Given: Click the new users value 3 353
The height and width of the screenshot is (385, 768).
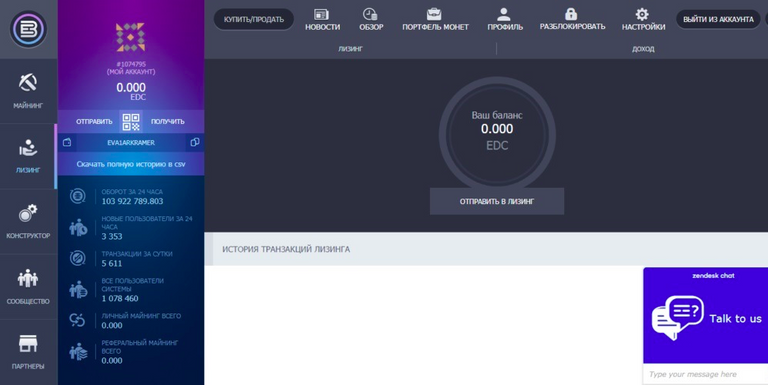Looking at the screenshot, I should click(x=112, y=237).
